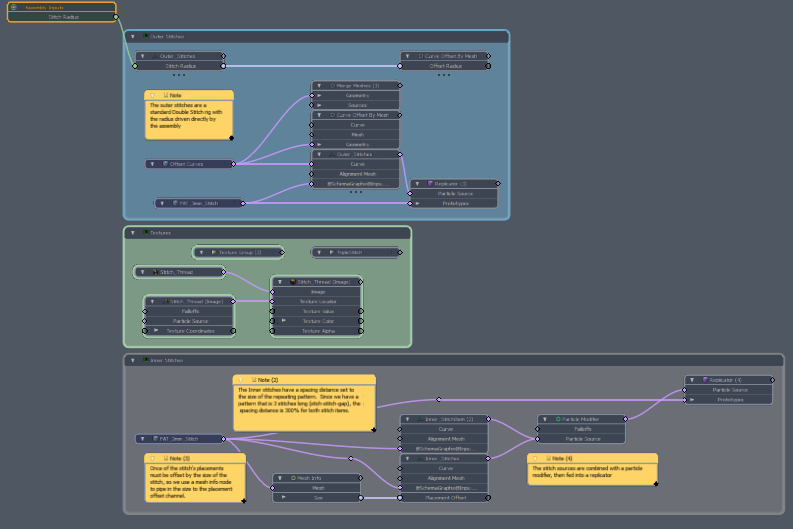Click the Textures group green icon
This screenshot has width=793, height=529.
click(146, 233)
